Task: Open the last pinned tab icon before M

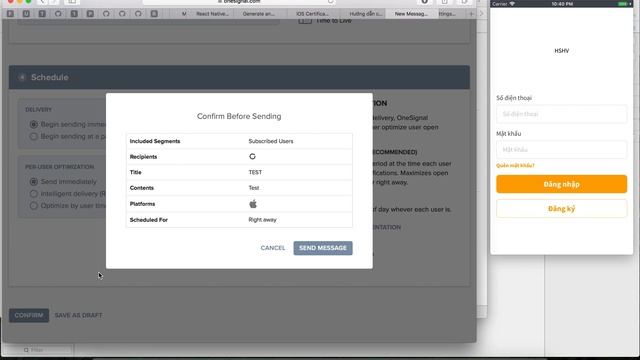Action: pyautogui.click(x=154, y=13)
